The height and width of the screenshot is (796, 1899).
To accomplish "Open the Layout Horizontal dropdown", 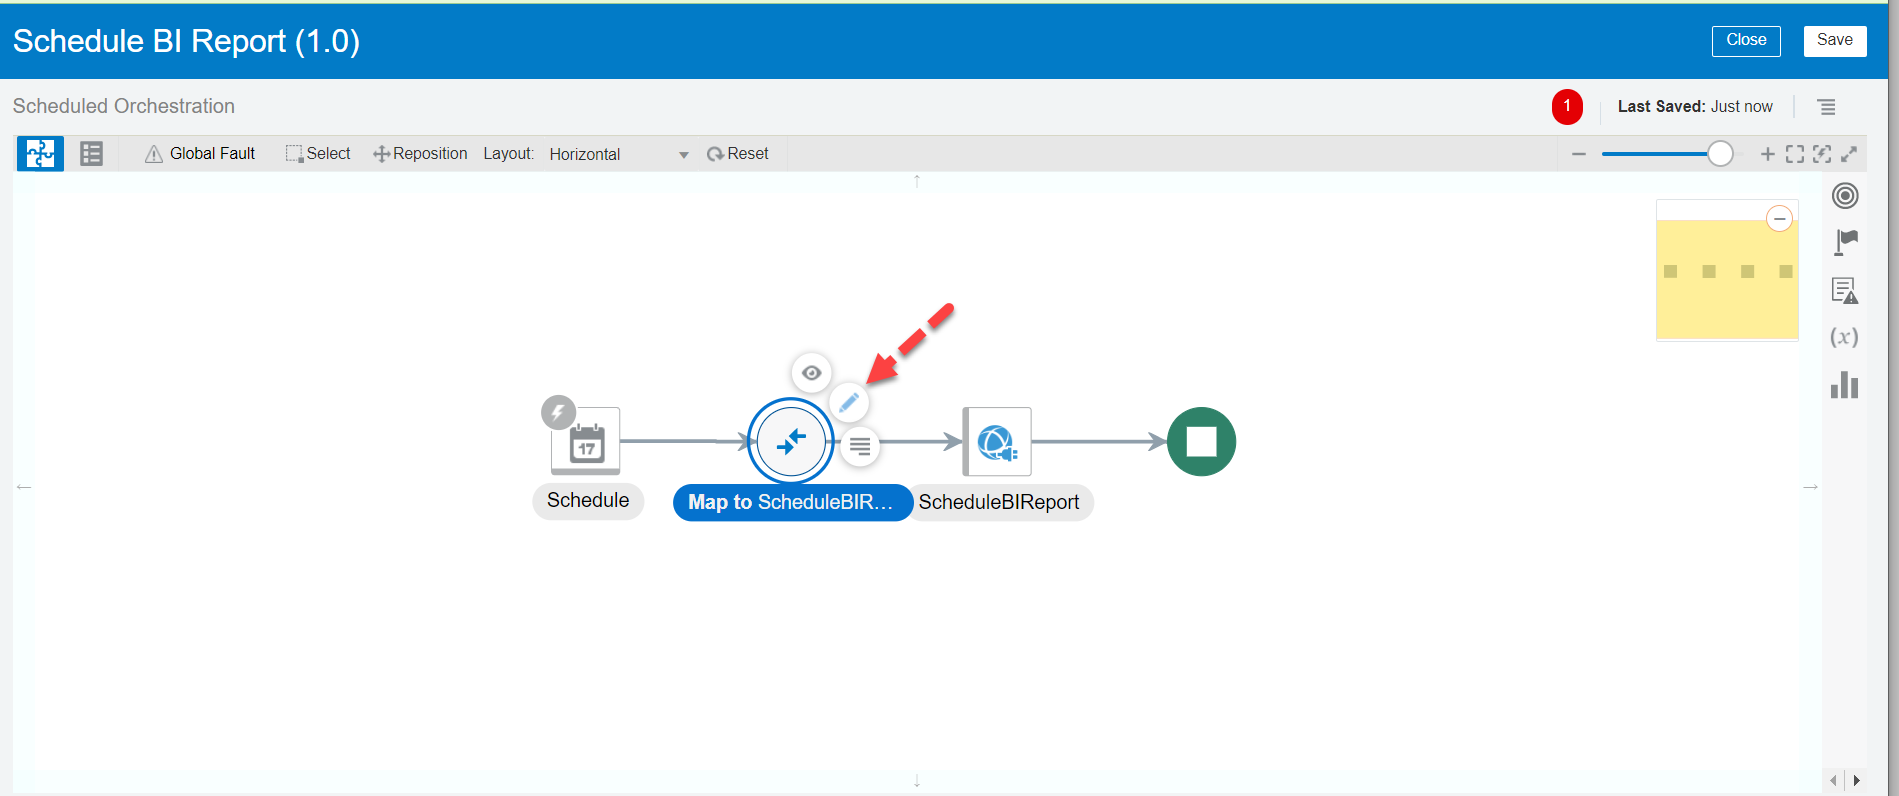I will (618, 155).
